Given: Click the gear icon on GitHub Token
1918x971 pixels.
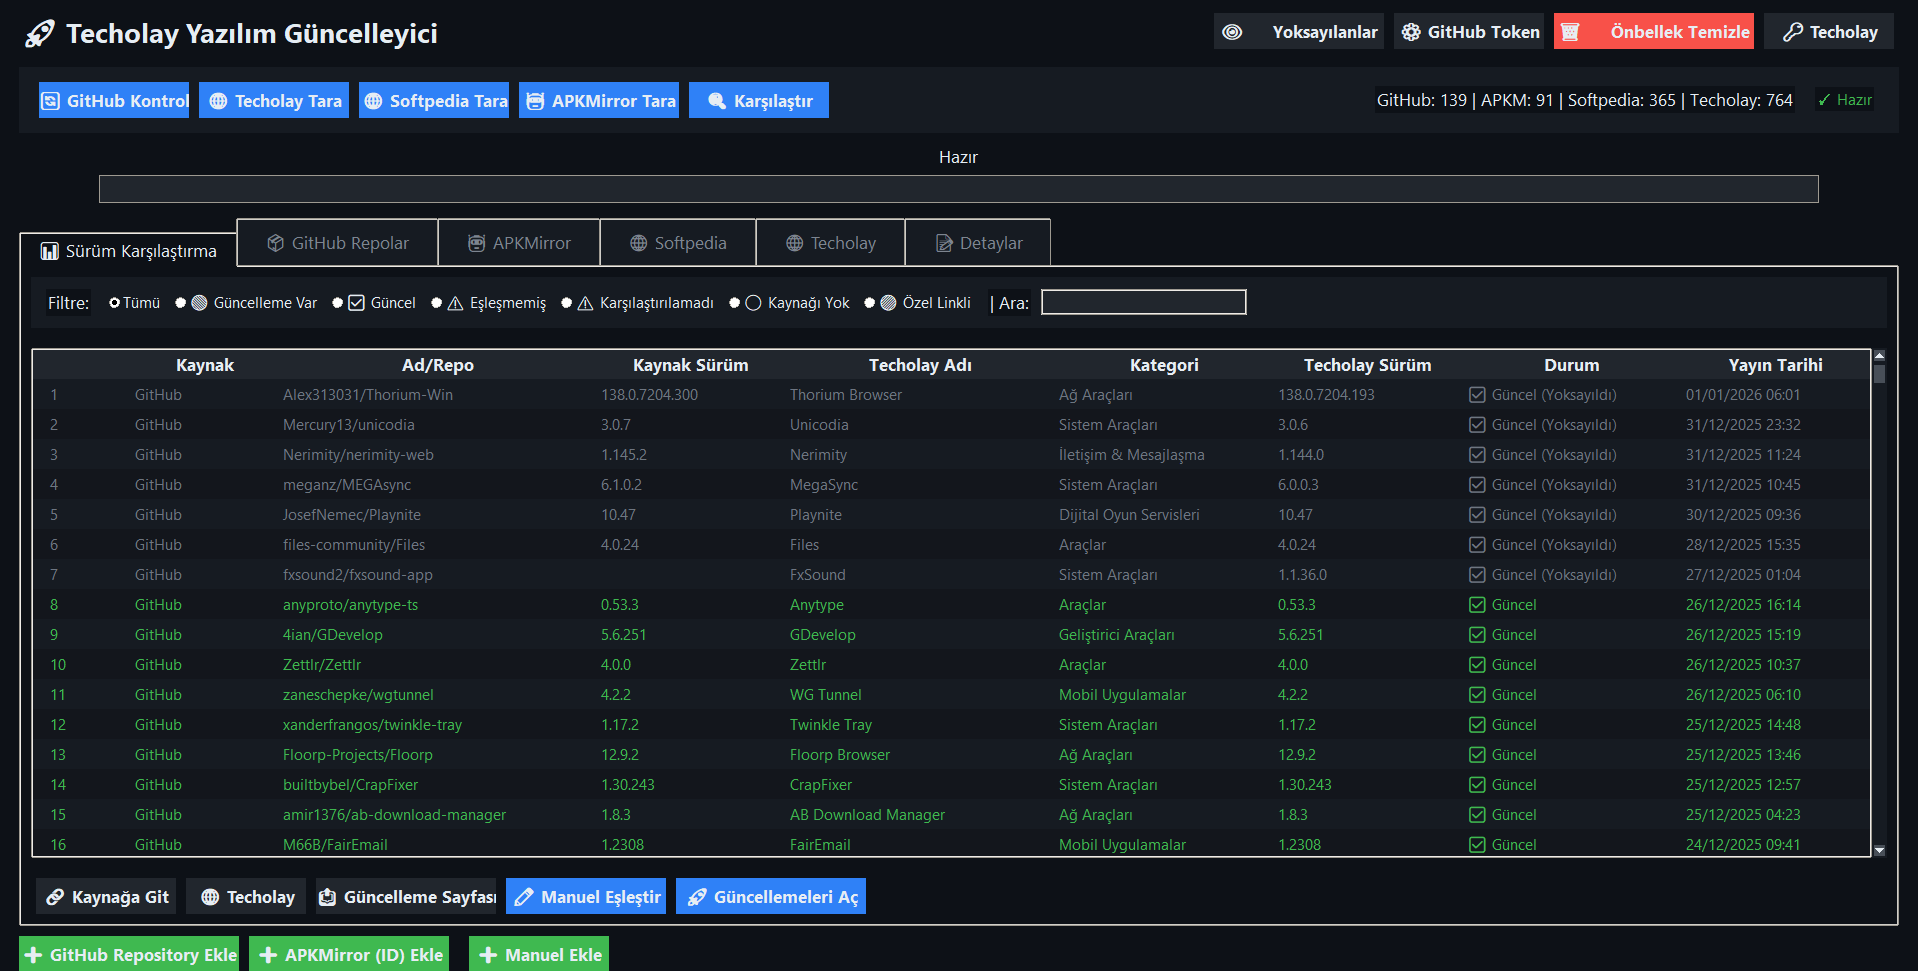Looking at the screenshot, I should pyautogui.click(x=1411, y=32).
